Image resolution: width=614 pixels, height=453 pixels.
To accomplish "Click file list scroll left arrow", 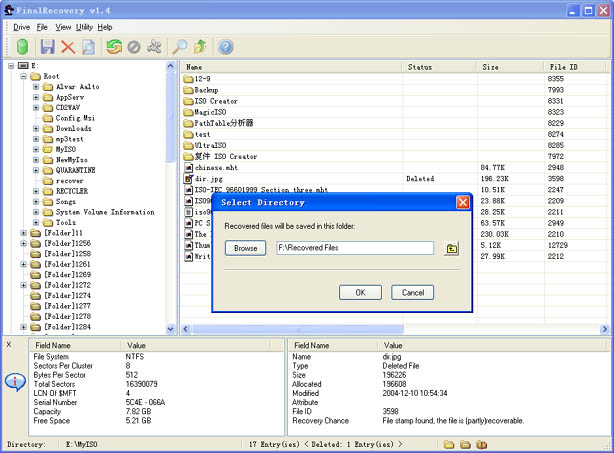I will (186, 329).
